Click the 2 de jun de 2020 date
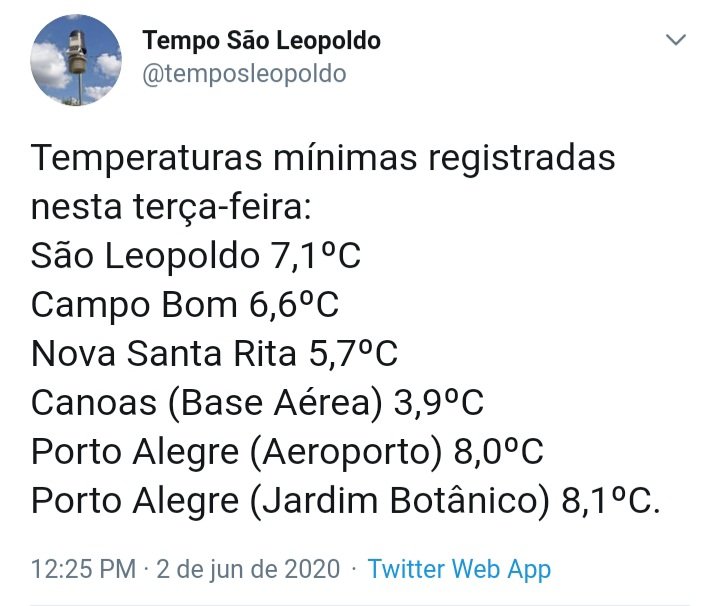Screen dimensions: 720x606 (x=248, y=570)
